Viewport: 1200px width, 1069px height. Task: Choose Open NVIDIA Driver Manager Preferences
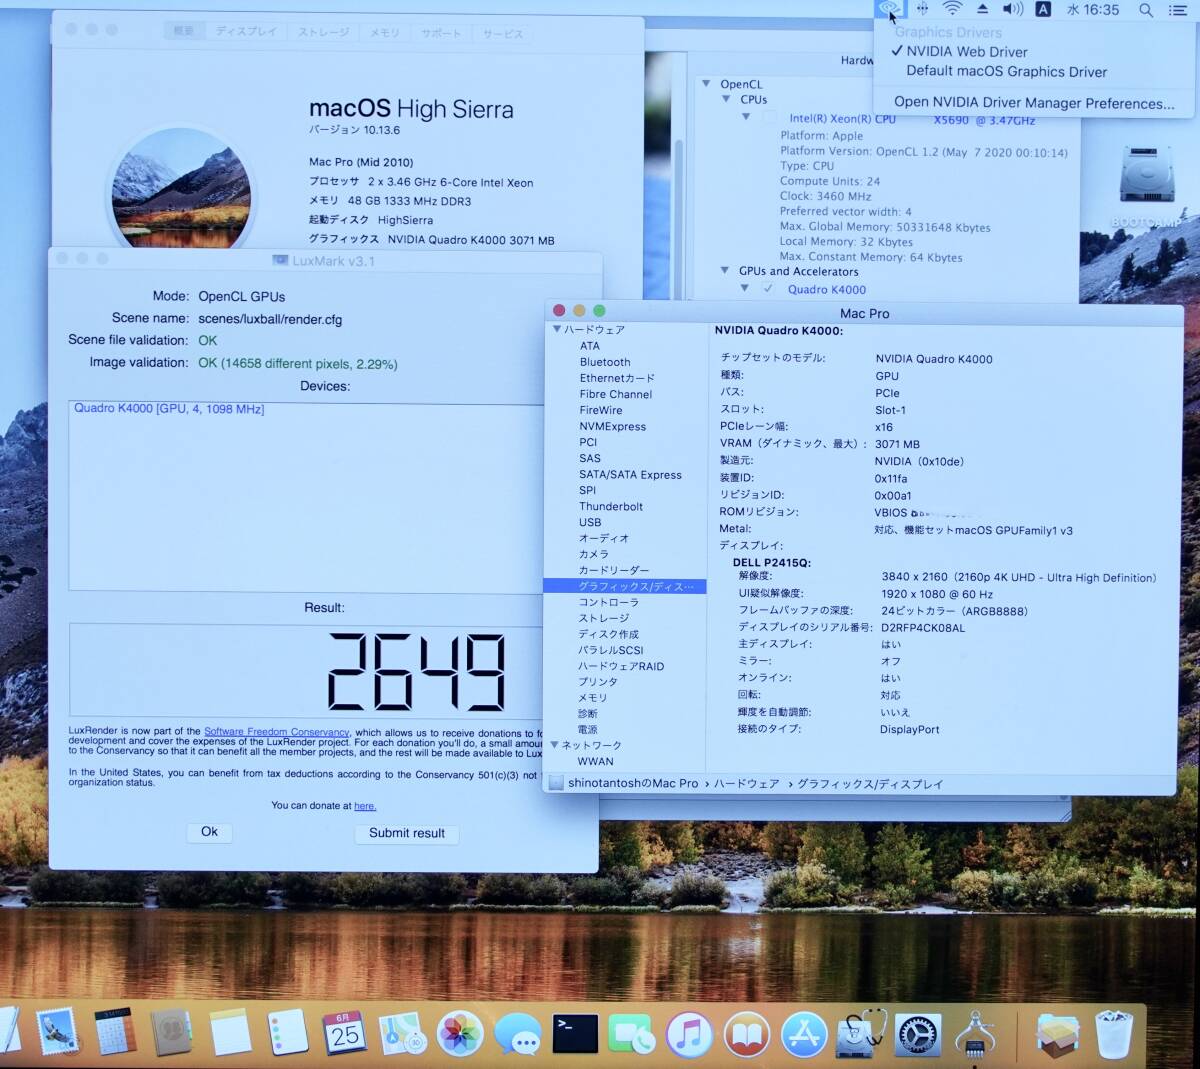click(x=1033, y=102)
